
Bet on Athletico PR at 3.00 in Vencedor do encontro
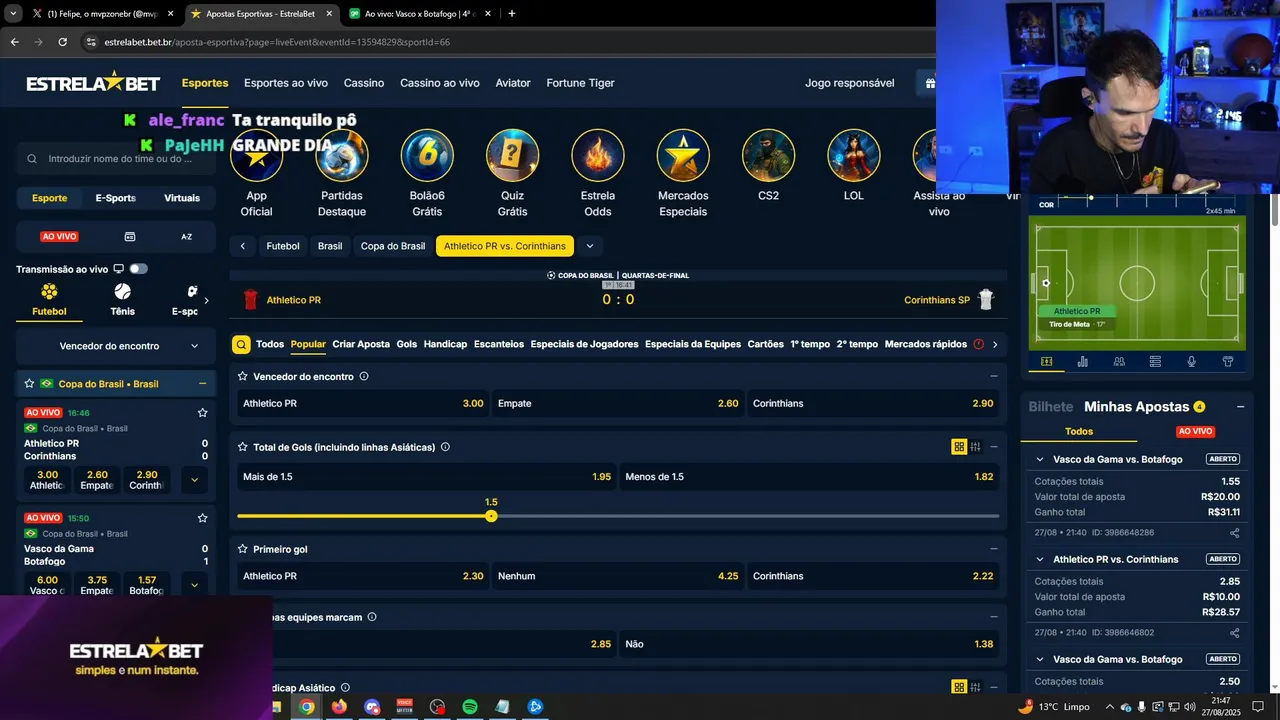coord(363,404)
